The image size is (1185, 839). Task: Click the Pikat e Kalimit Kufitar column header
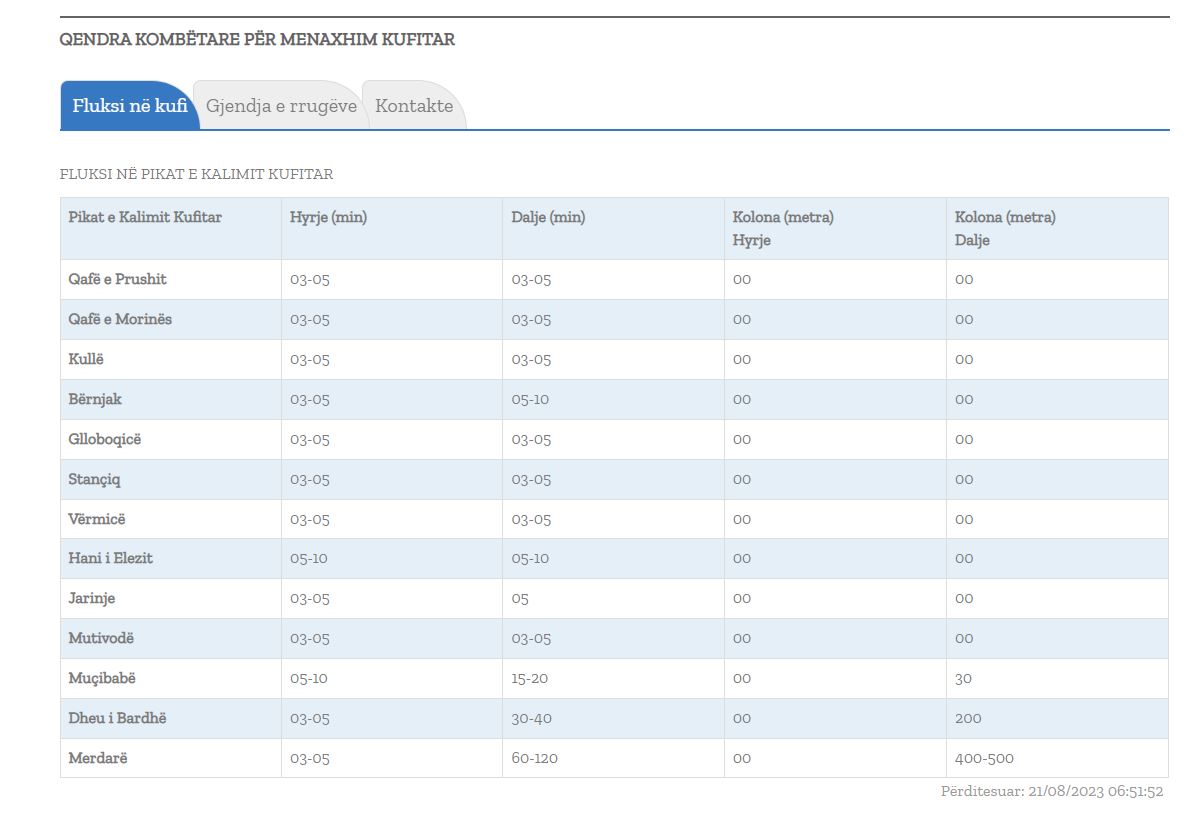pyautogui.click(x=145, y=218)
